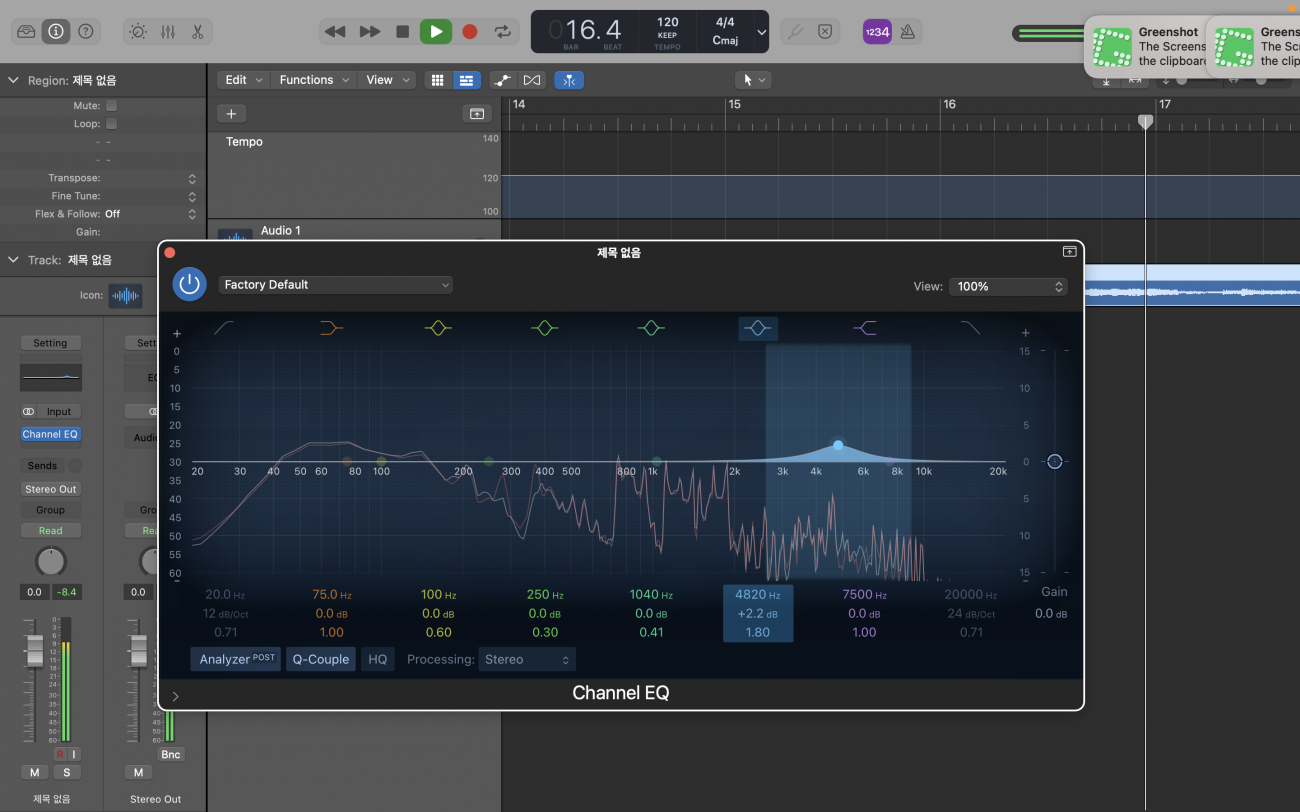Screen dimensions: 1300x812
Task: Collapse the Track inspector disclosure triangle
Action: point(13,260)
